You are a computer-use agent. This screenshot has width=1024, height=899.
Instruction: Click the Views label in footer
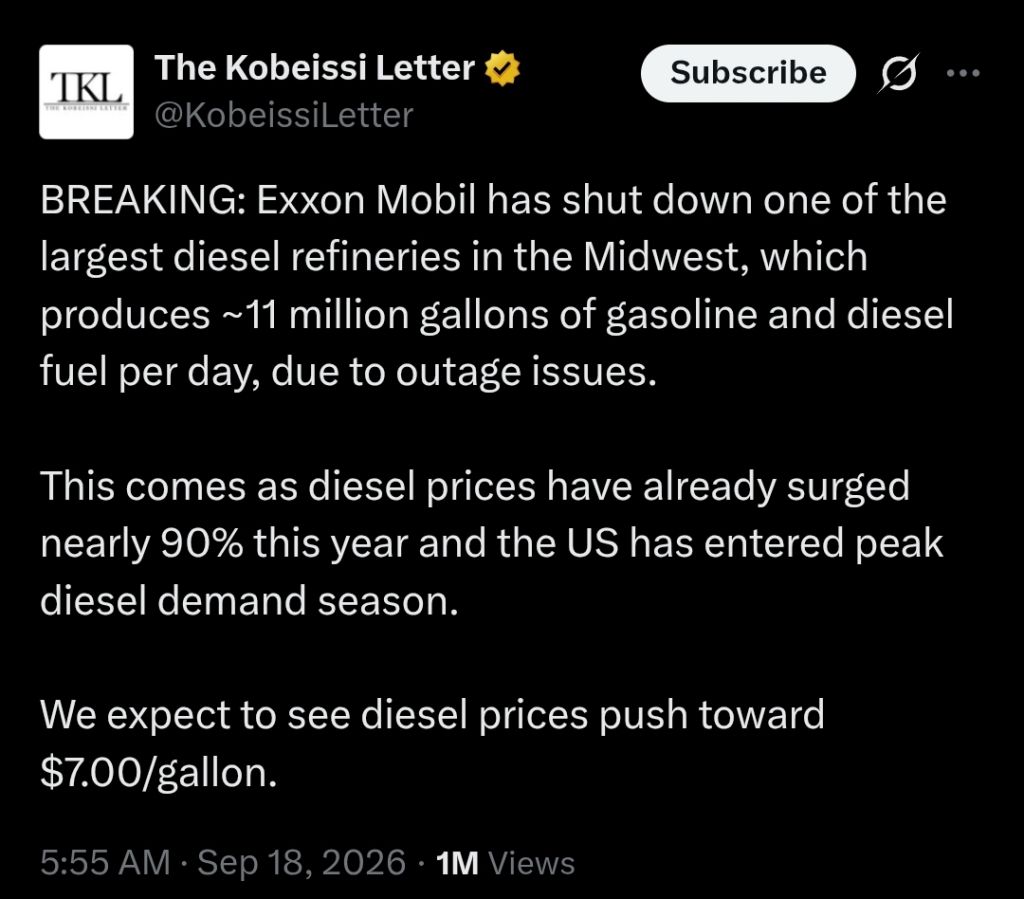tap(532, 863)
